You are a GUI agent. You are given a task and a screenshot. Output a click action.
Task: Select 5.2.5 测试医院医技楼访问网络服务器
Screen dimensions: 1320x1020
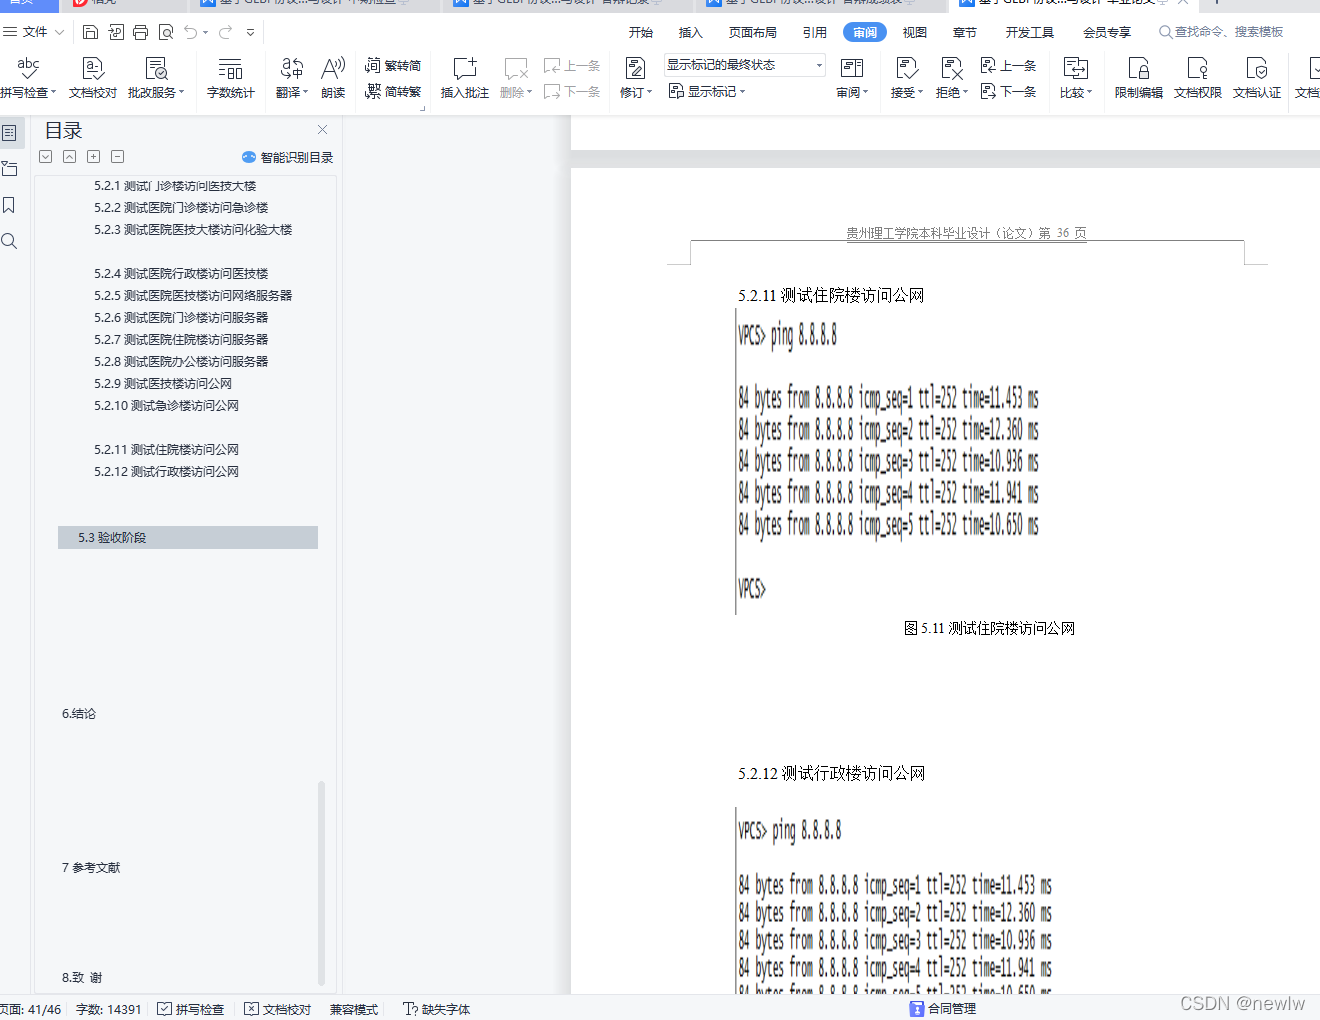point(193,296)
